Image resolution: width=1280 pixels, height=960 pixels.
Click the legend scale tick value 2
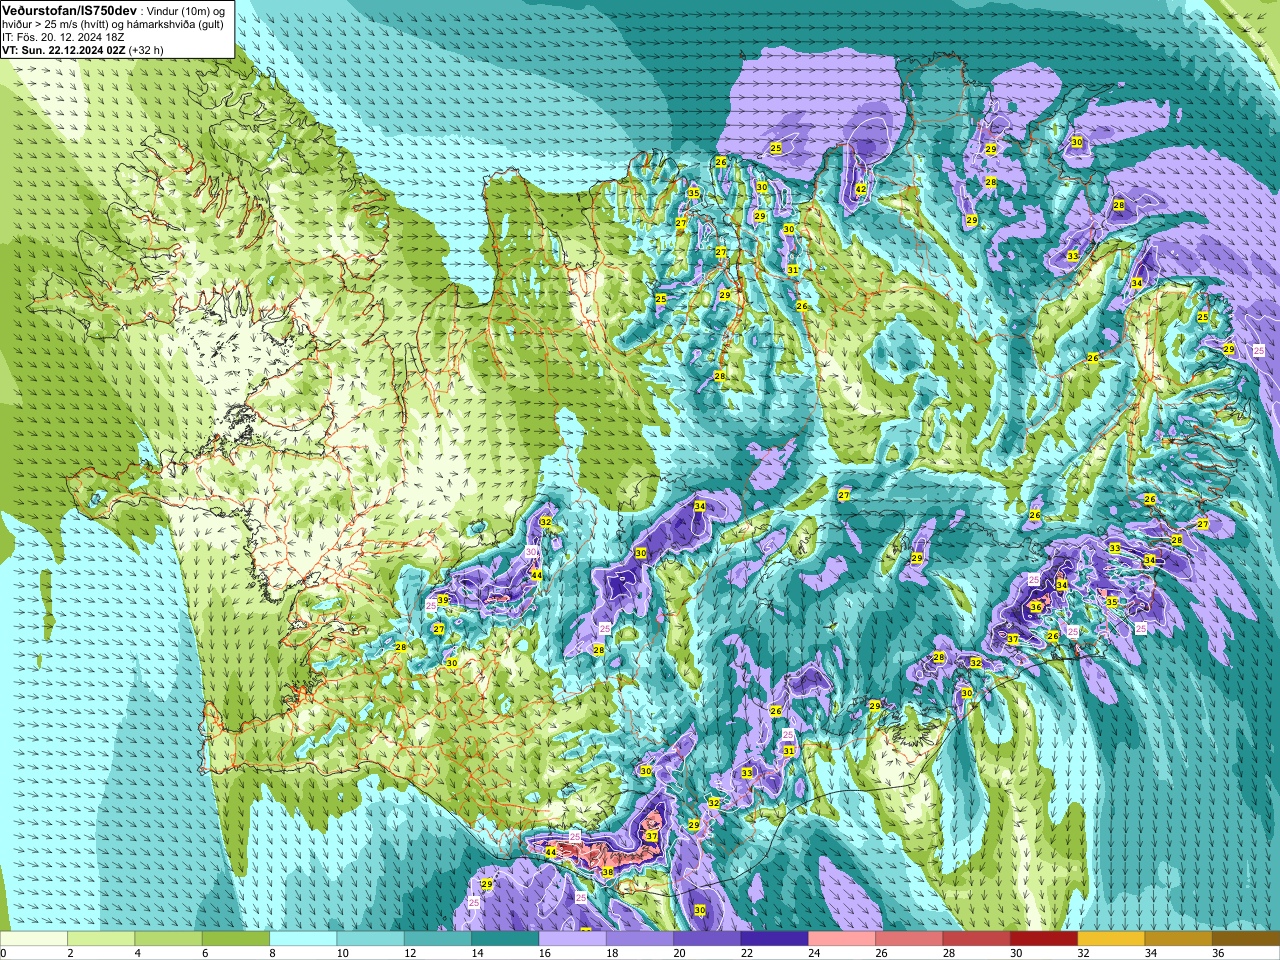70,953
